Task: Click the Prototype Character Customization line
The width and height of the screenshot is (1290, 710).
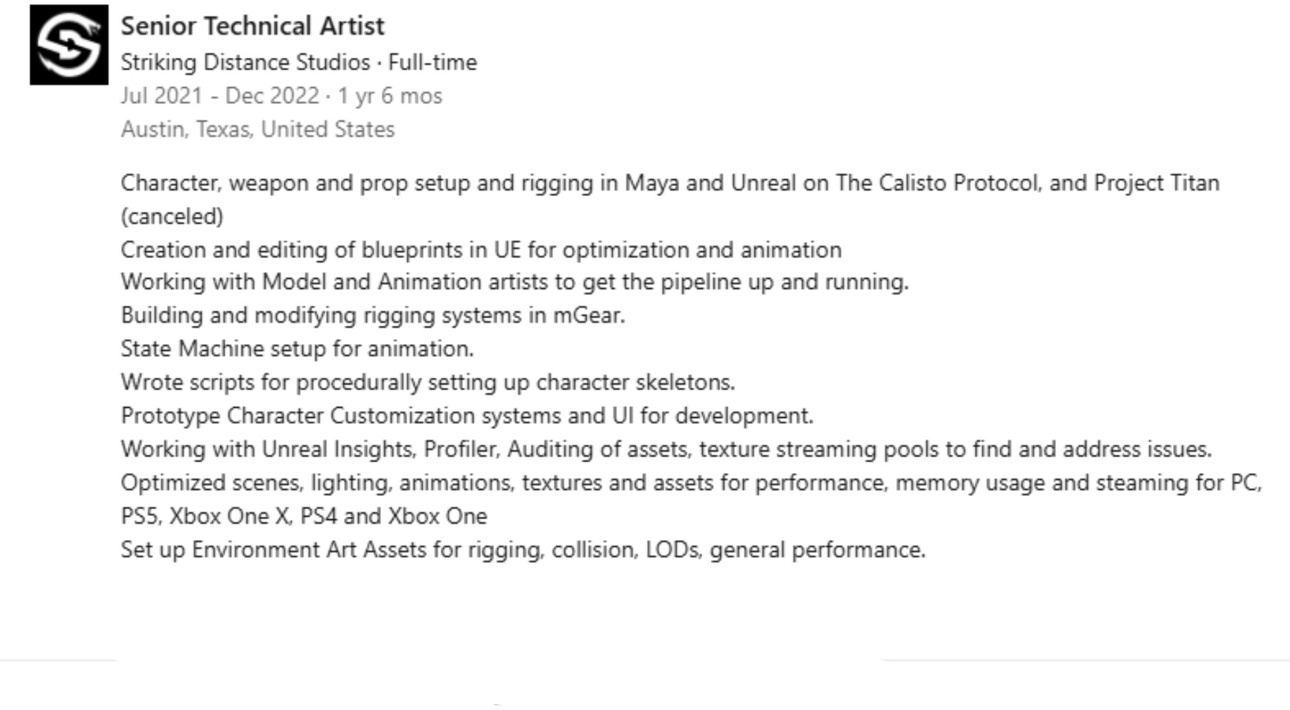Action: (x=466, y=415)
